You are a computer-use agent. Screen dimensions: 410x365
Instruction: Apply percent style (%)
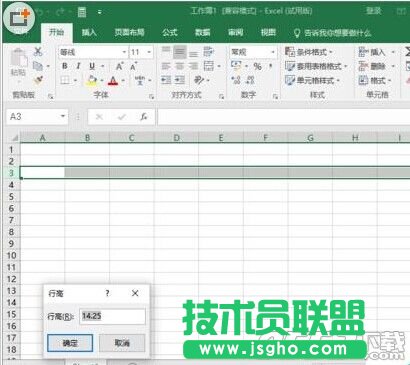click(257, 66)
